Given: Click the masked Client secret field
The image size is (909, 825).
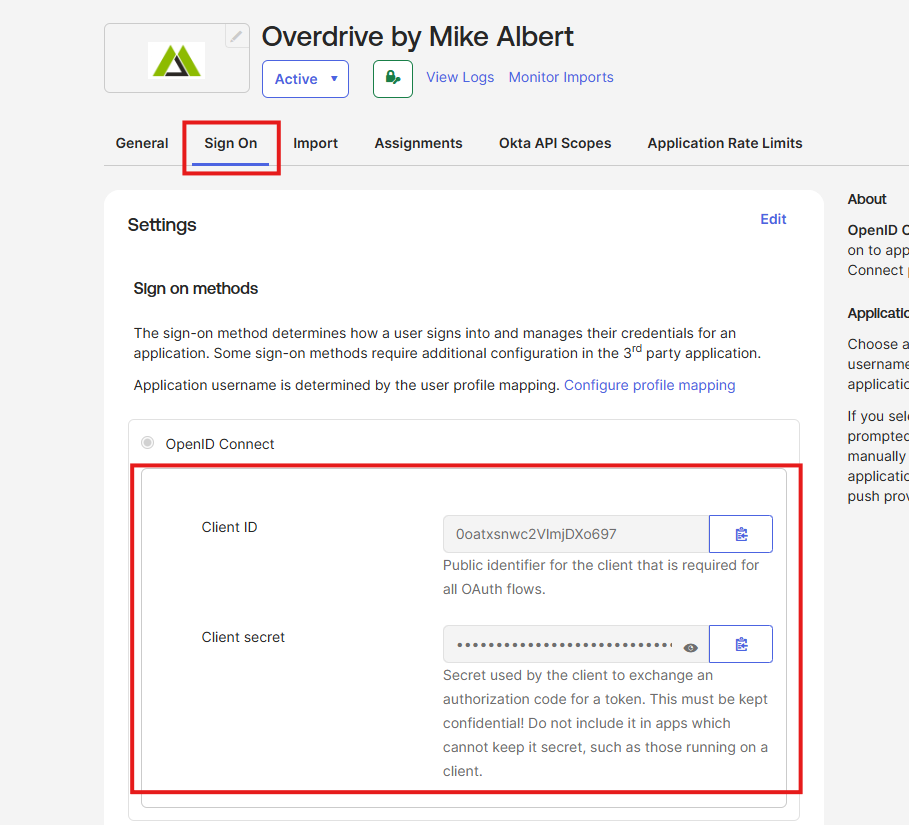Looking at the screenshot, I should point(563,644).
